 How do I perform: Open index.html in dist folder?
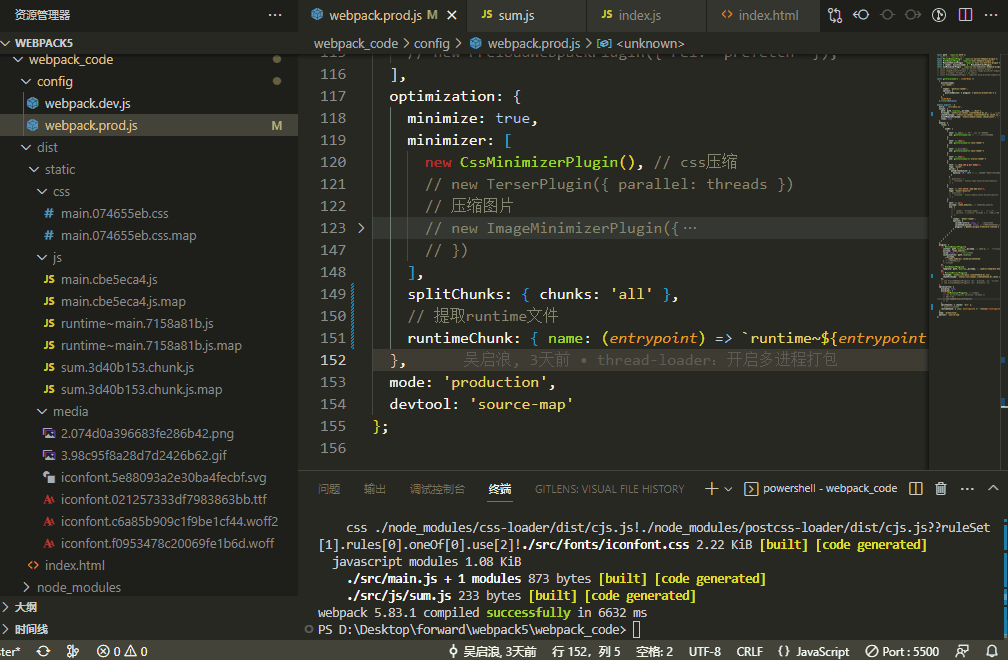point(148,566)
